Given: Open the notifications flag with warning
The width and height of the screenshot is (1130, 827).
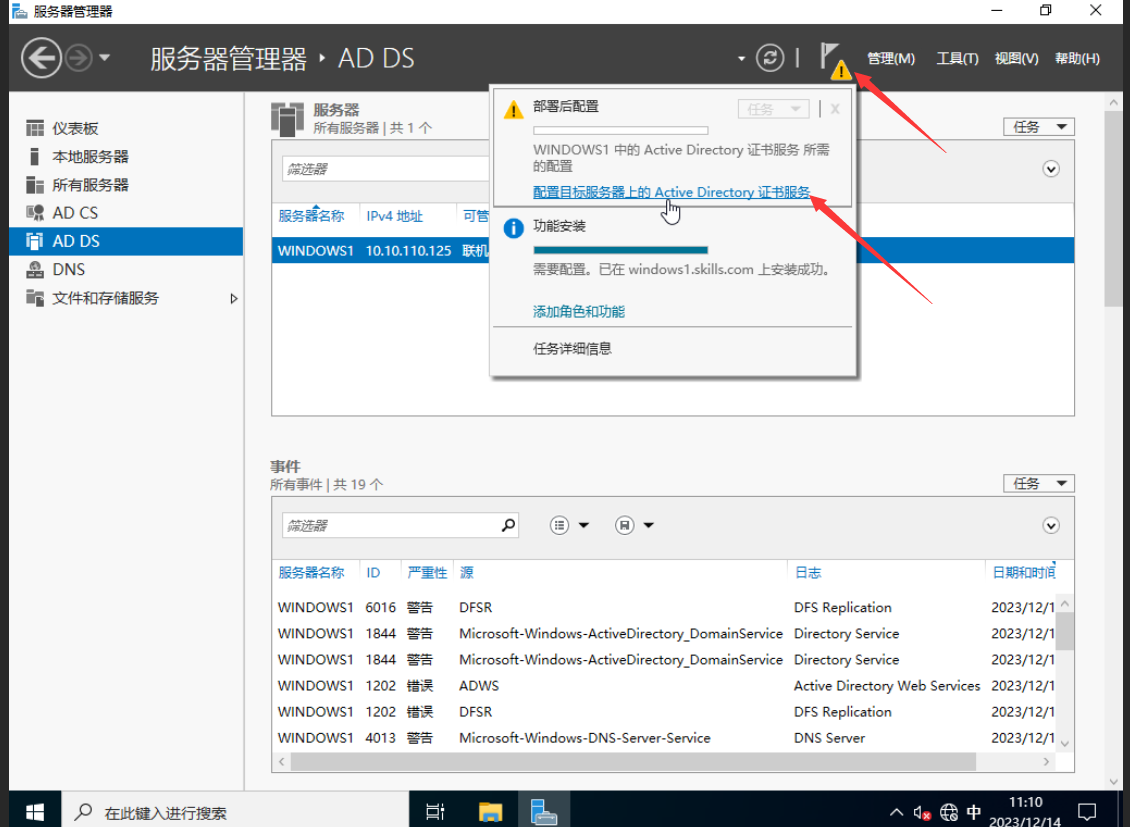Looking at the screenshot, I should pyautogui.click(x=832, y=59).
